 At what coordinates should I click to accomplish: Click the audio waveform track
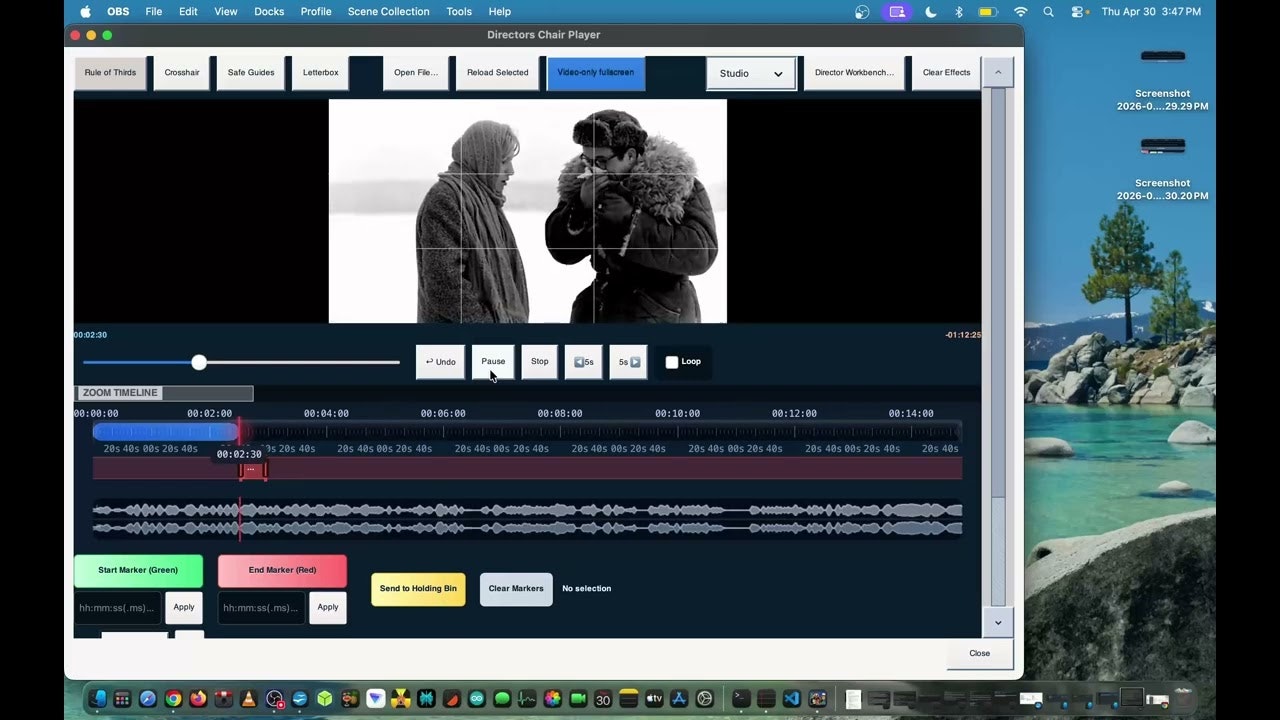(x=527, y=519)
